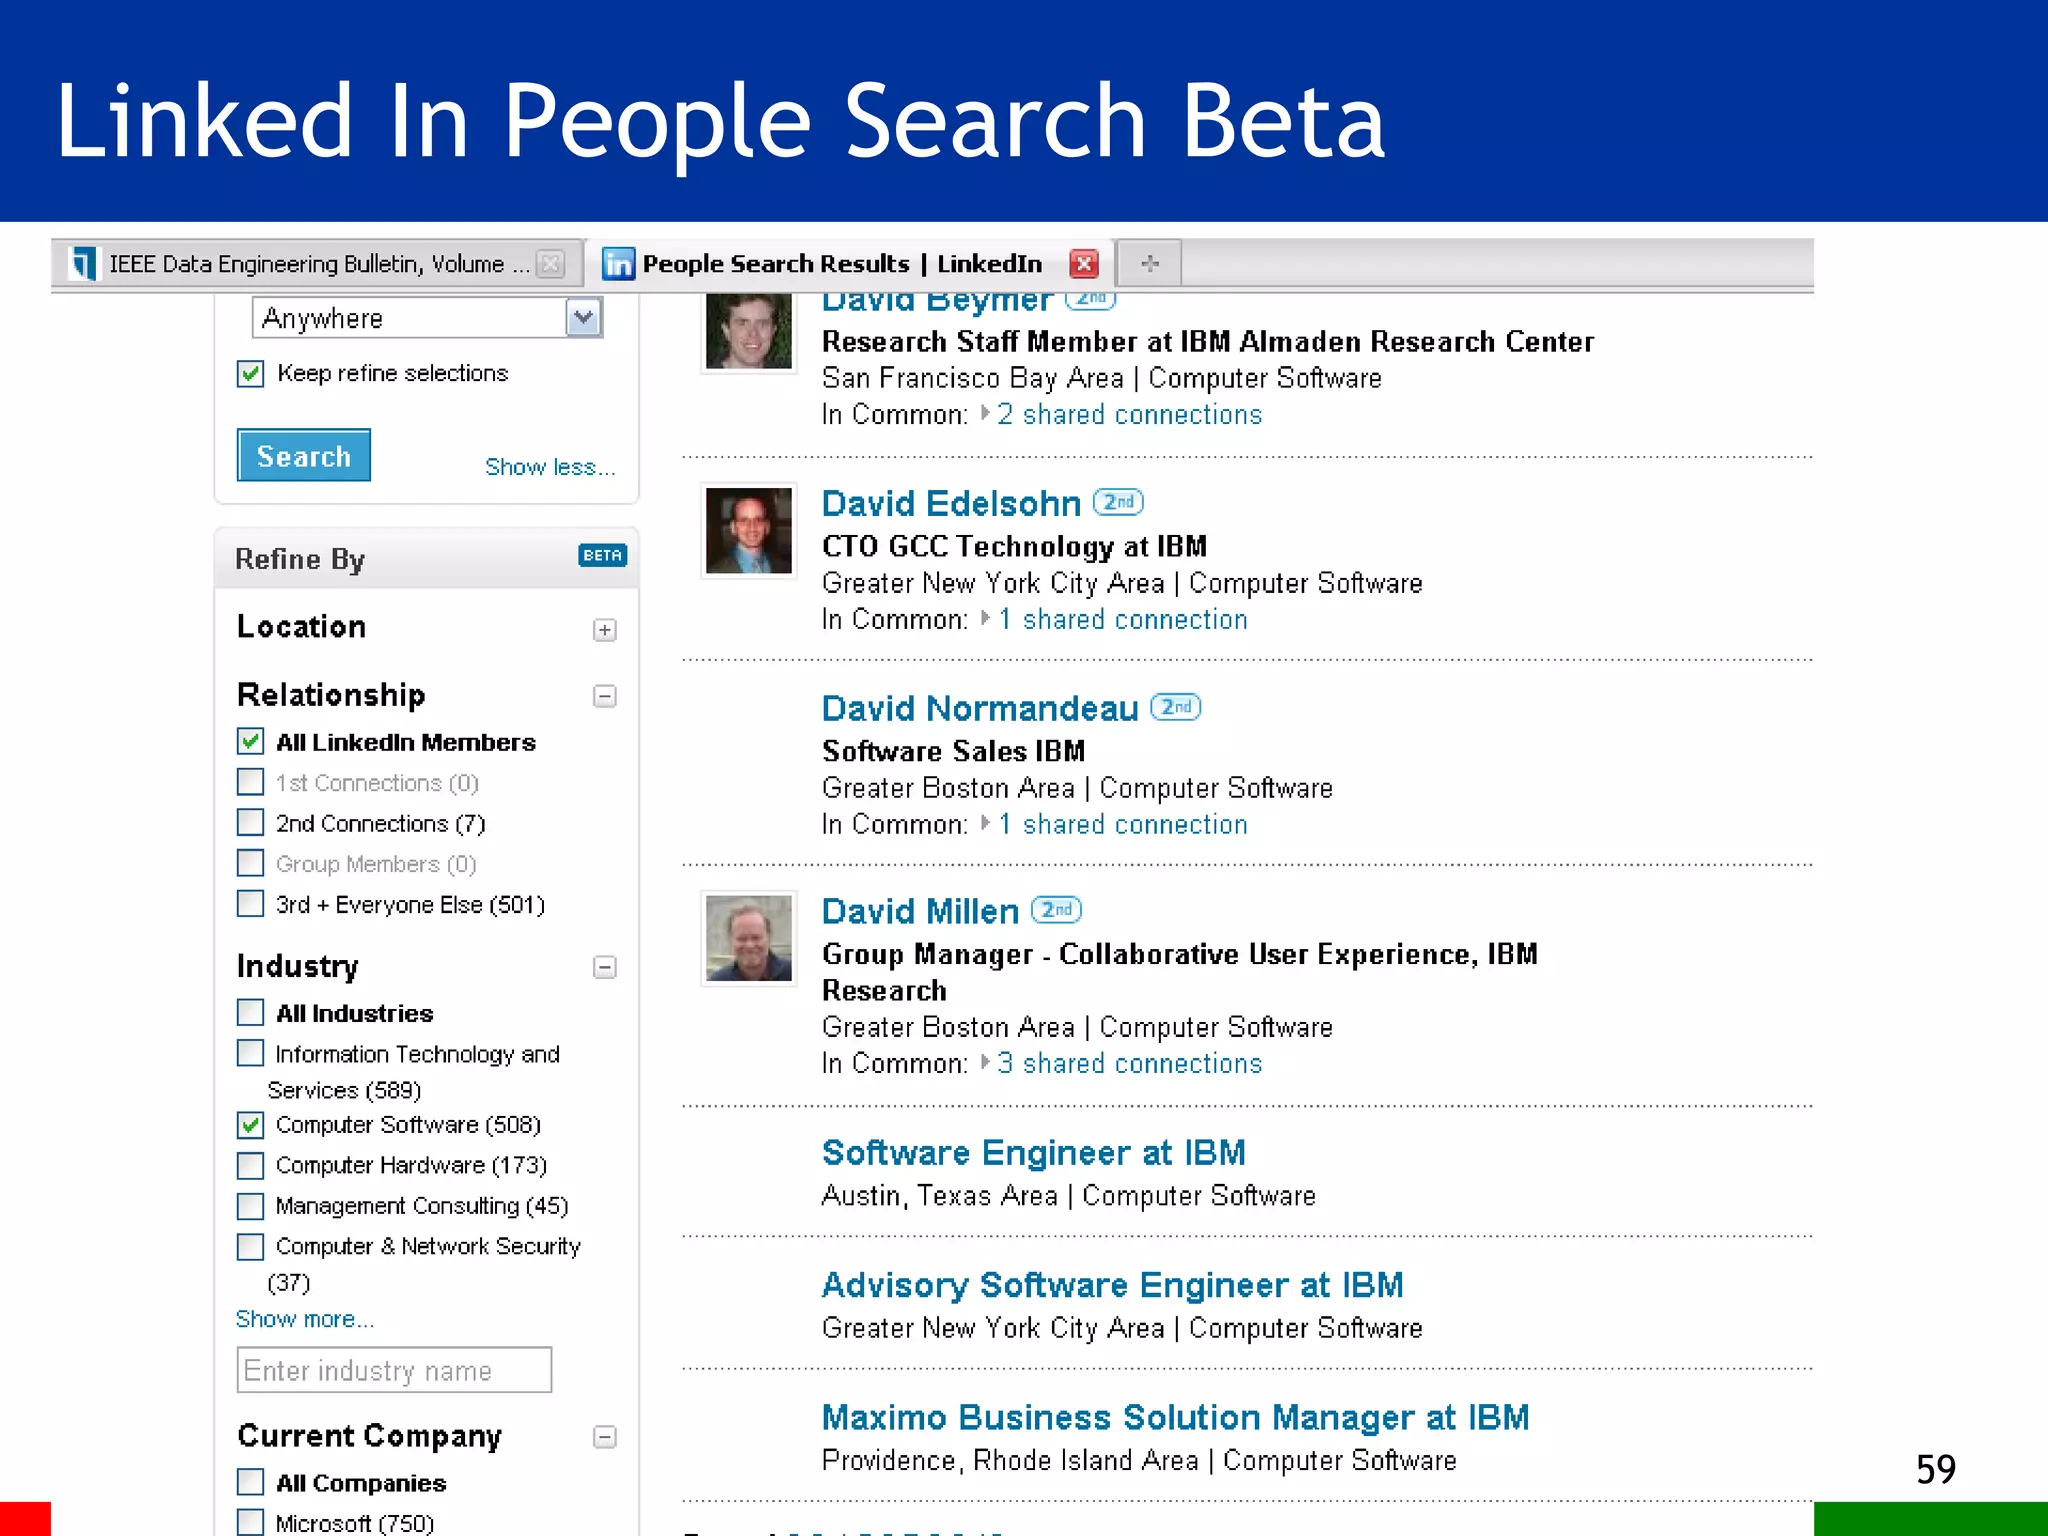Click the BETA badge in Refine By
The height and width of the screenshot is (1536, 2048).
pos(602,555)
